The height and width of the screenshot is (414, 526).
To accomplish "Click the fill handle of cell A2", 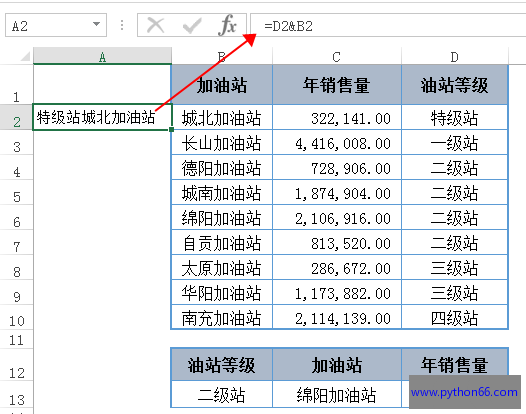I will pyautogui.click(x=171, y=130).
